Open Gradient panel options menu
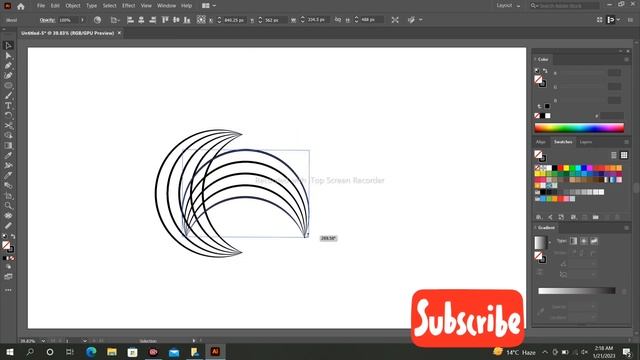Screen dimensions: 640x360 point(627,228)
